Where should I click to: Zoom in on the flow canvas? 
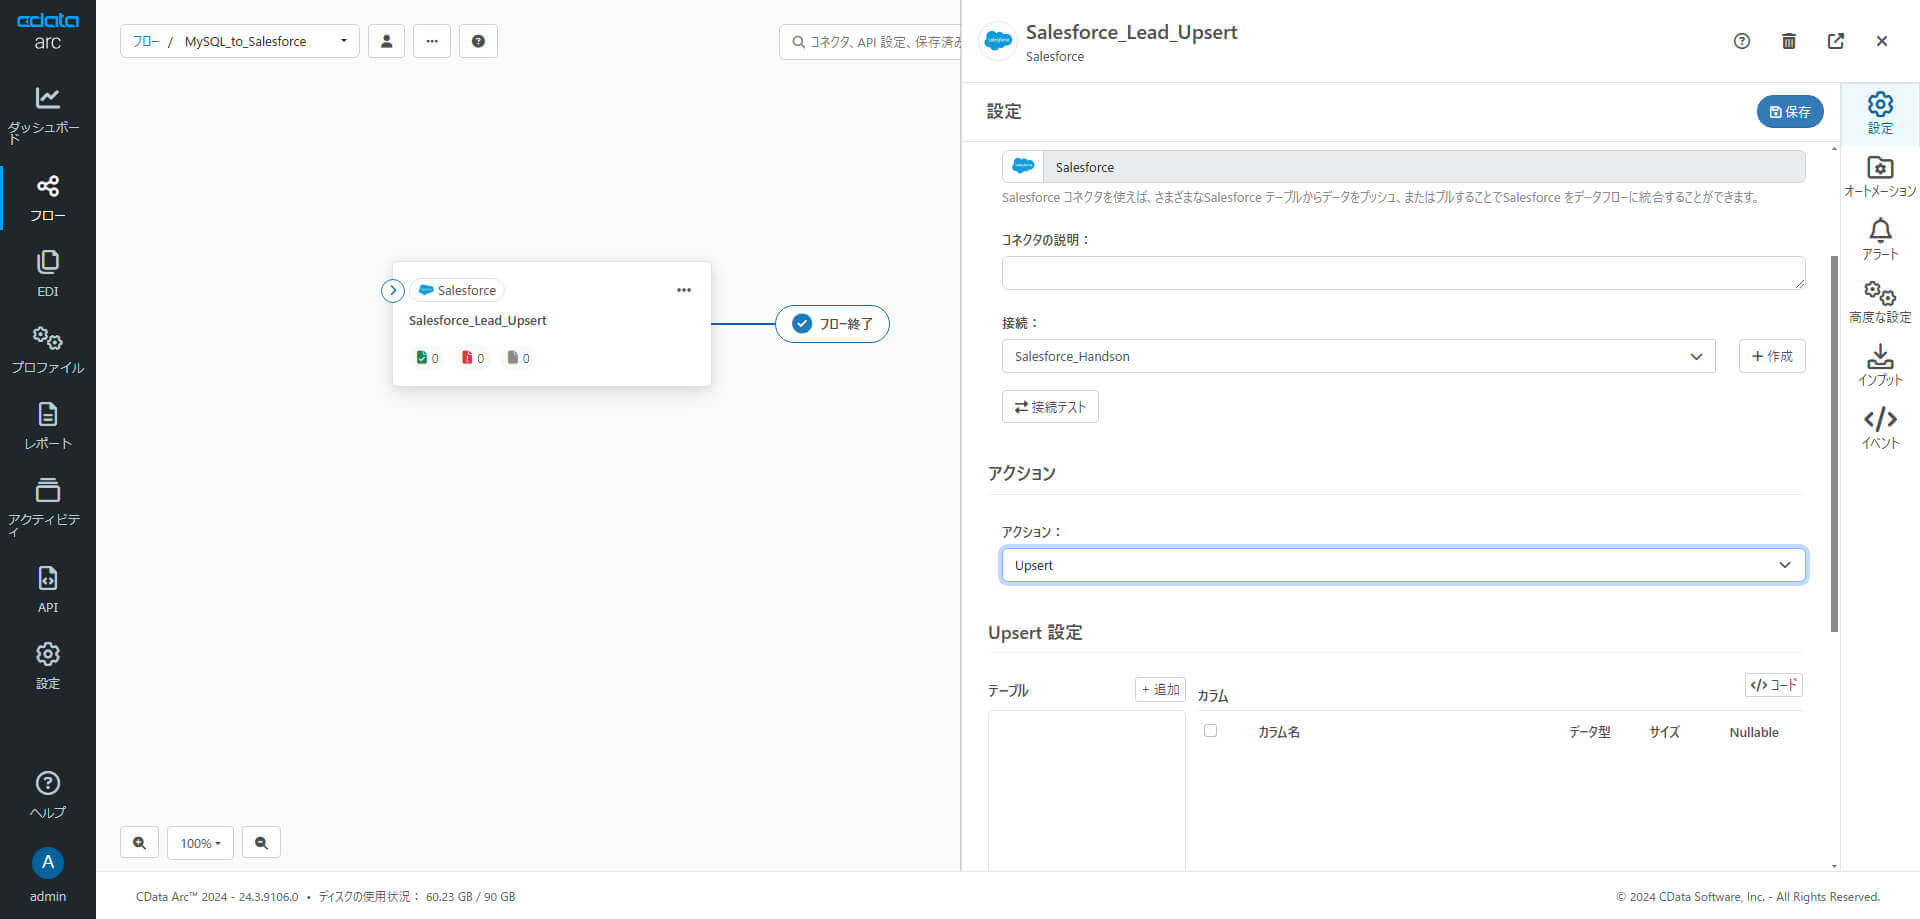pos(140,843)
